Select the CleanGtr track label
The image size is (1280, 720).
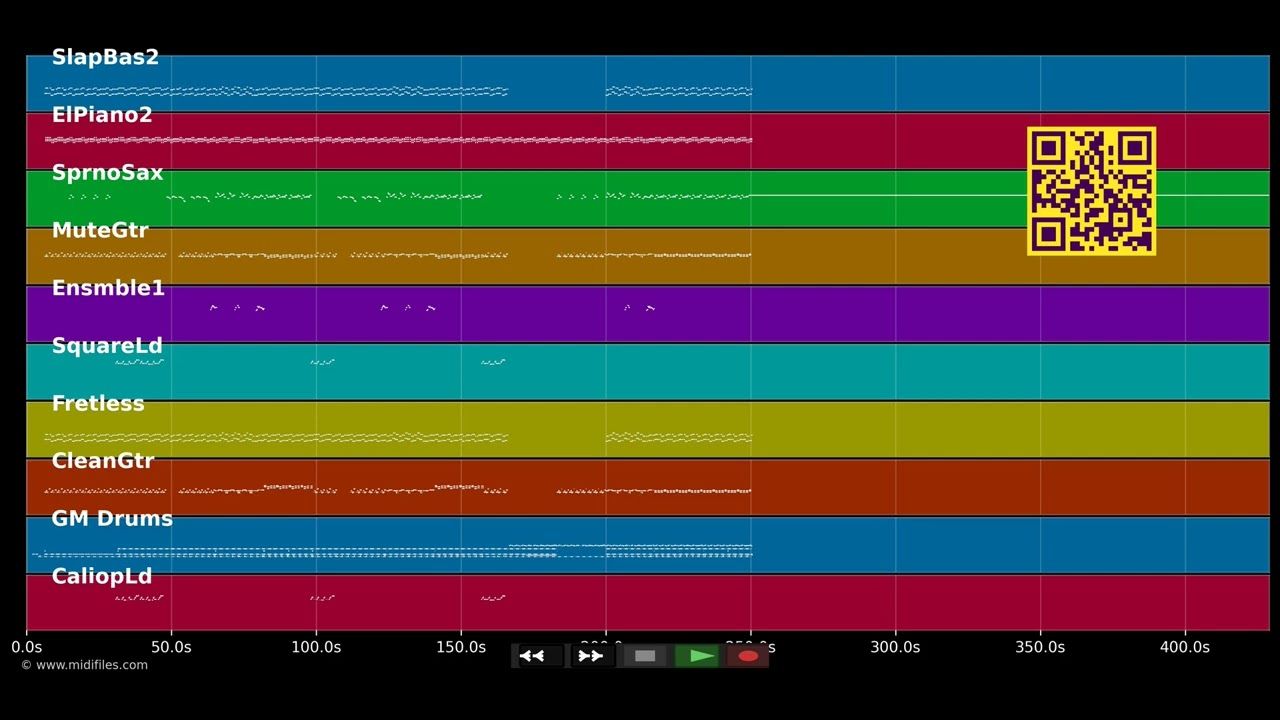tap(103, 461)
